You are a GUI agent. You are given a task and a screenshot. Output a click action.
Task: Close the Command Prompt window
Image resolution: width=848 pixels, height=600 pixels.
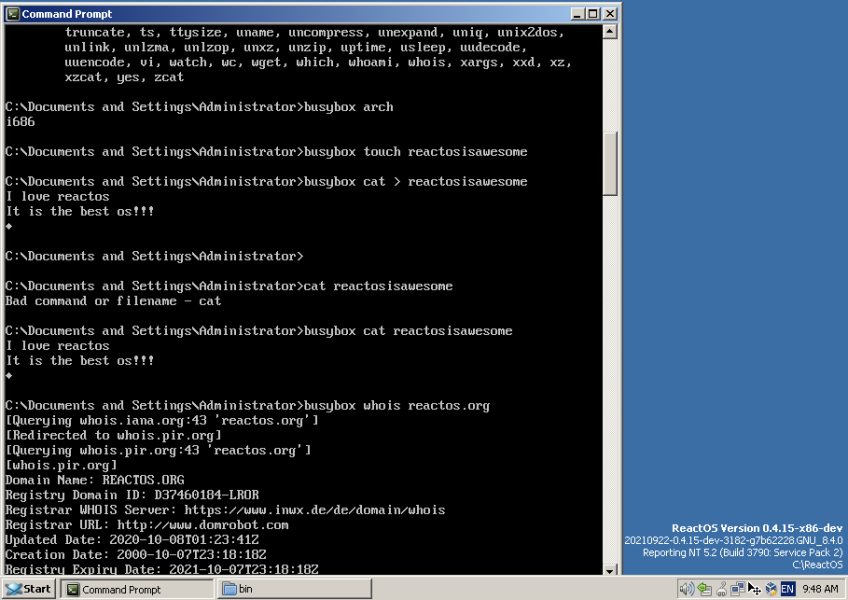pos(610,14)
